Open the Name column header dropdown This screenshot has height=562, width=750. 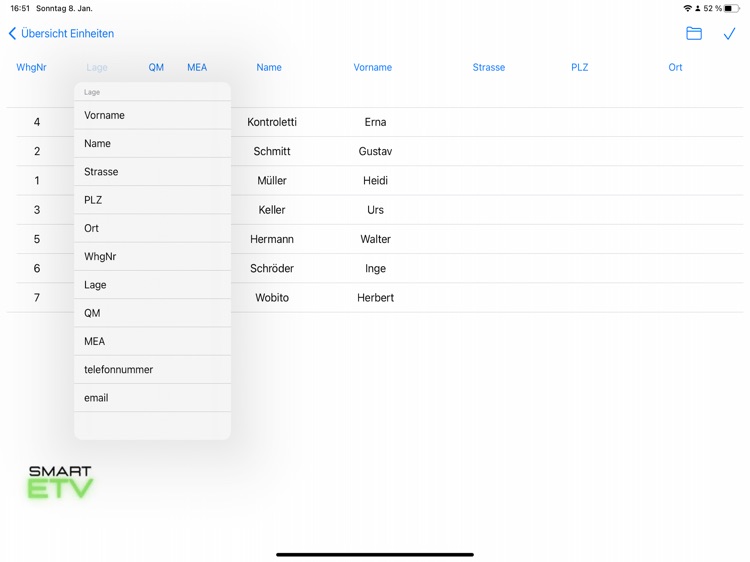(269, 67)
